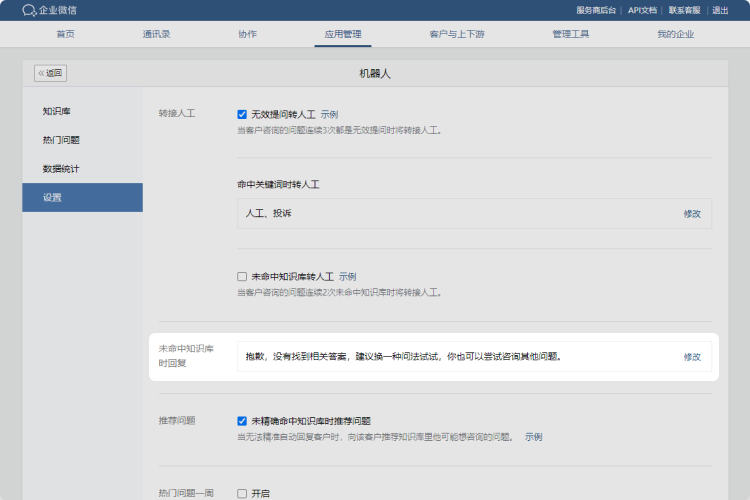Click the 机器人 page title

(375, 74)
